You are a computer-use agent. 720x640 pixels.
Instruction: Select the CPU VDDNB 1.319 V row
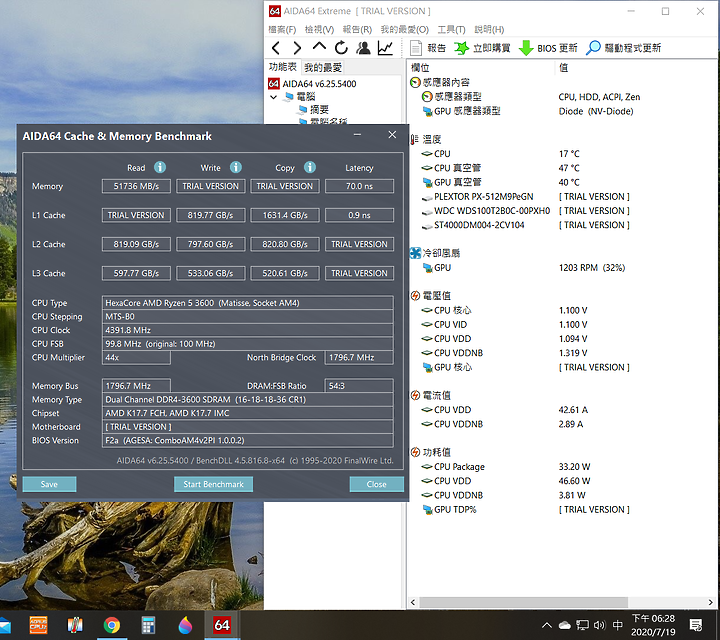[x=504, y=353]
